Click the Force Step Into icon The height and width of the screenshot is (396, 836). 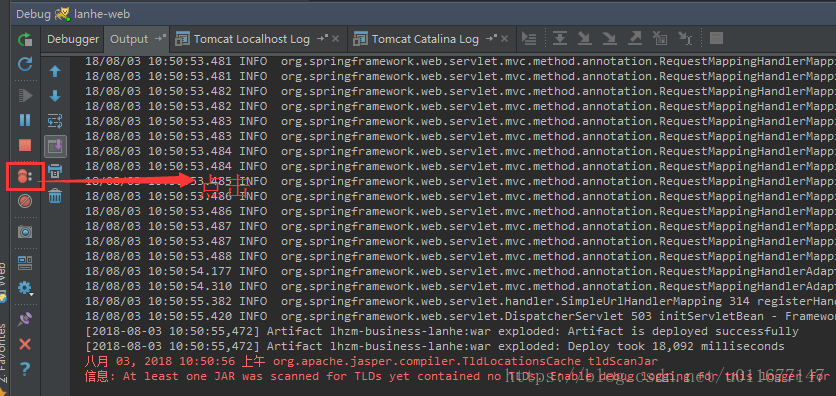coord(609,38)
